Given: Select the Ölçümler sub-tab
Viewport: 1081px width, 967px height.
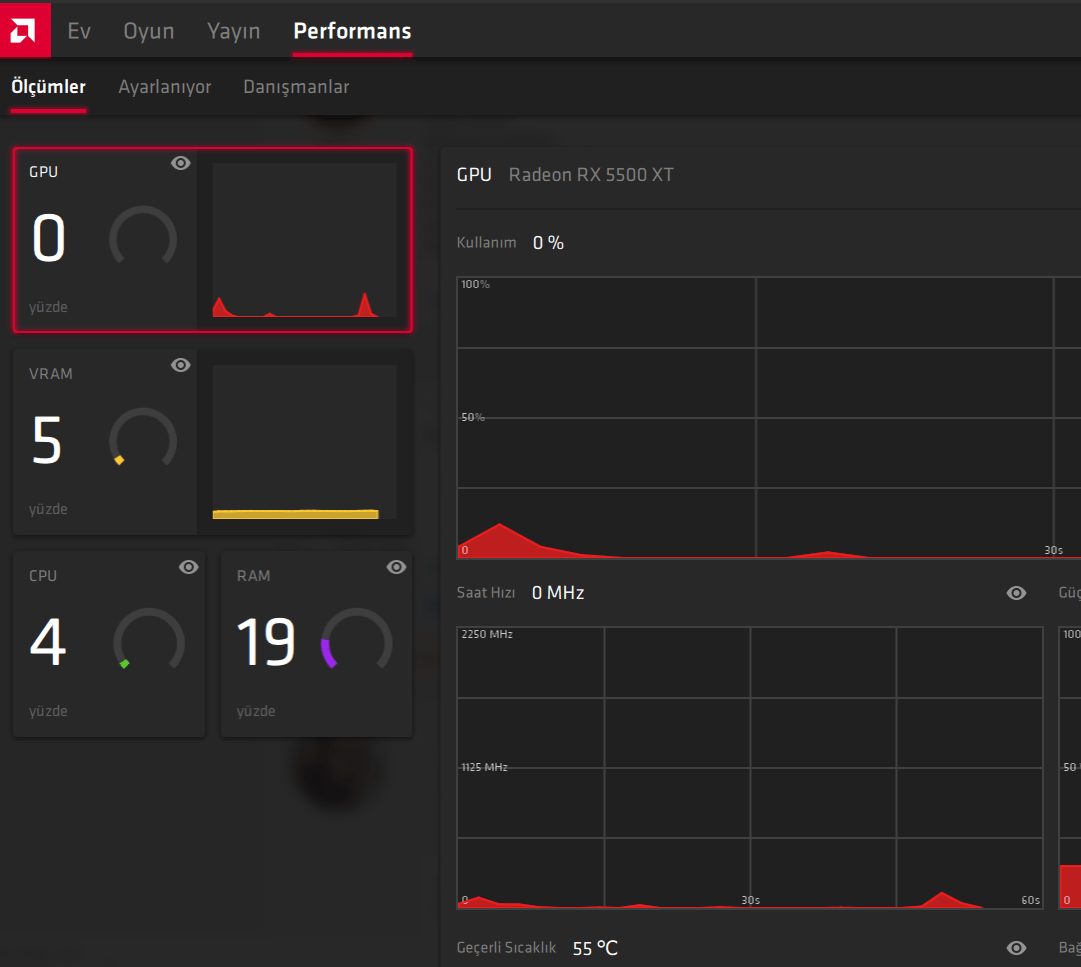Looking at the screenshot, I should [48, 87].
